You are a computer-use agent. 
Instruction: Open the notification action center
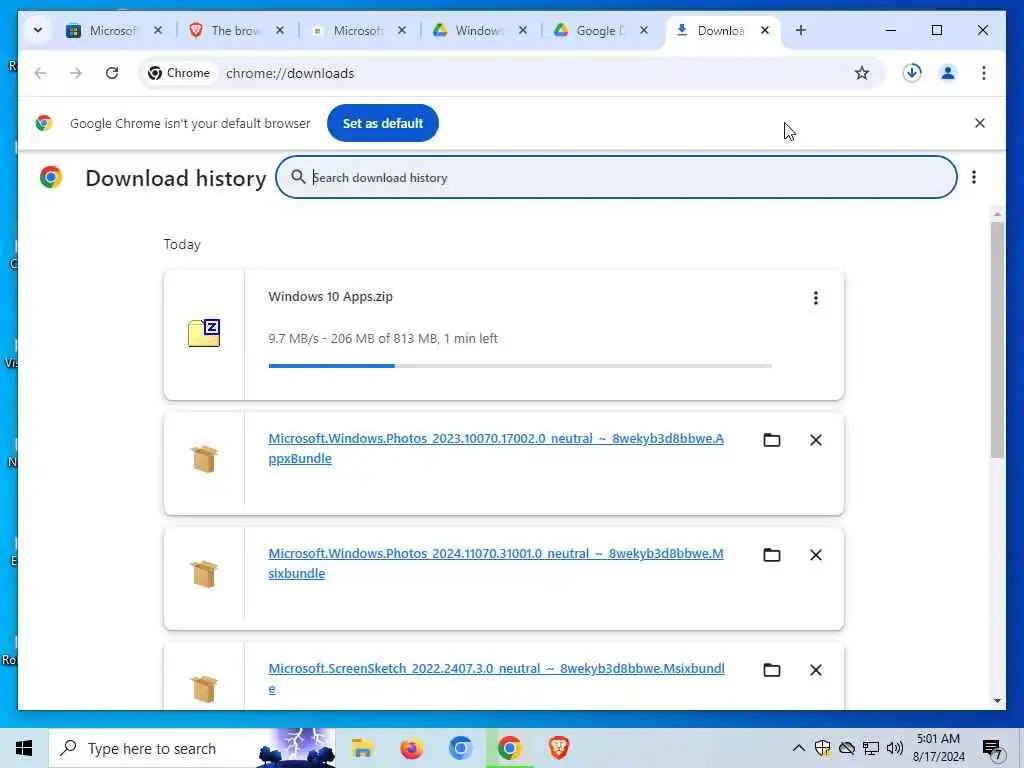993,748
